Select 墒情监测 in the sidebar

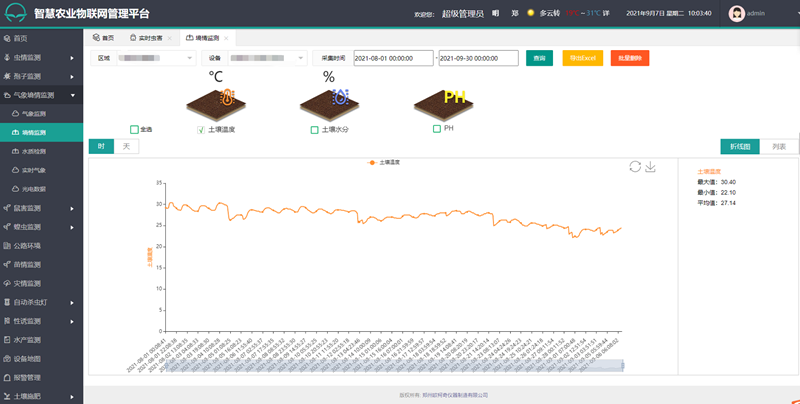(41, 133)
